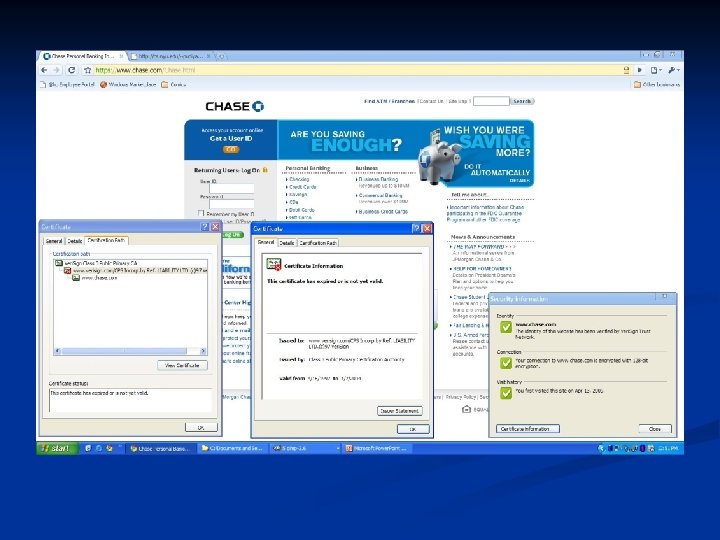Click the View Certificate button
Viewport: 720px width, 540px height.
pos(182,366)
